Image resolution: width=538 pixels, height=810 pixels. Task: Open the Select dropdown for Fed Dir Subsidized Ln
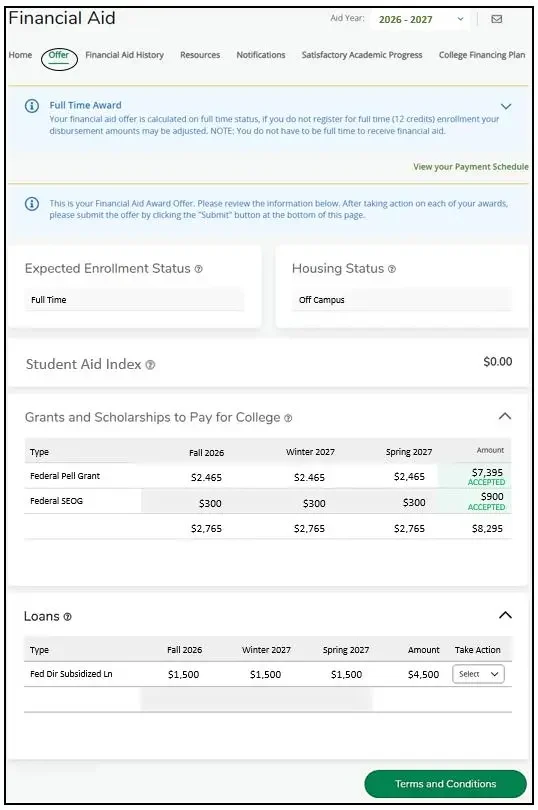[478, 674]
